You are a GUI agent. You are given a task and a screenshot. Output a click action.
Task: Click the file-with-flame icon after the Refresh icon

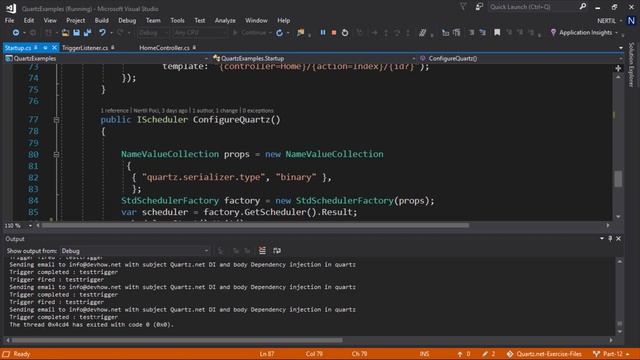coord(301,33)
